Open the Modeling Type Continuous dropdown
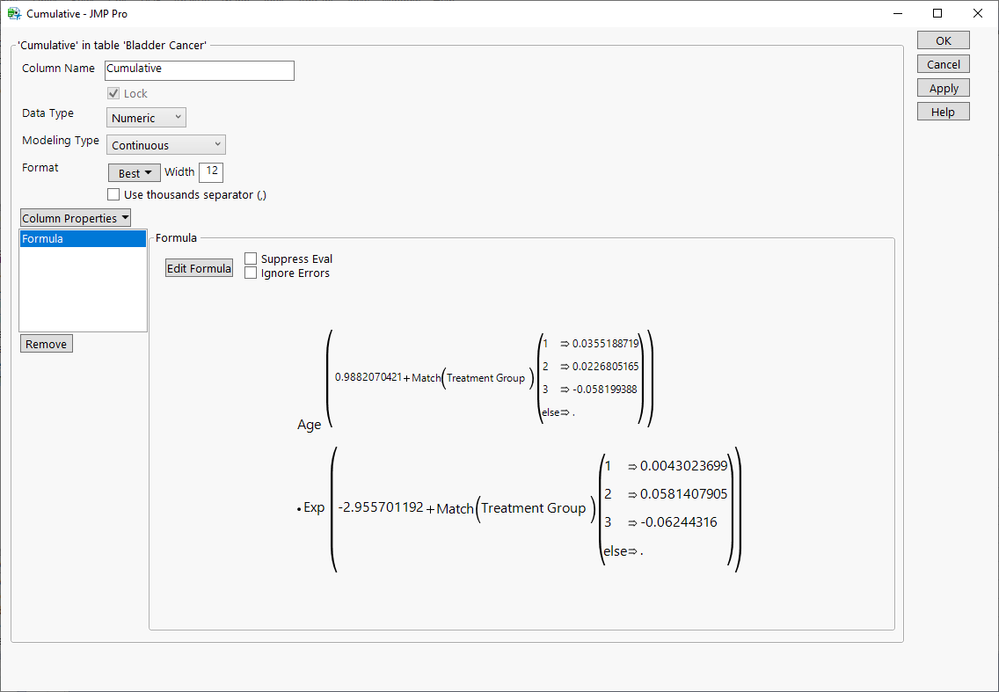Viewport: 999px width, 692px height. pyautogui.click(x=166, y=145)
